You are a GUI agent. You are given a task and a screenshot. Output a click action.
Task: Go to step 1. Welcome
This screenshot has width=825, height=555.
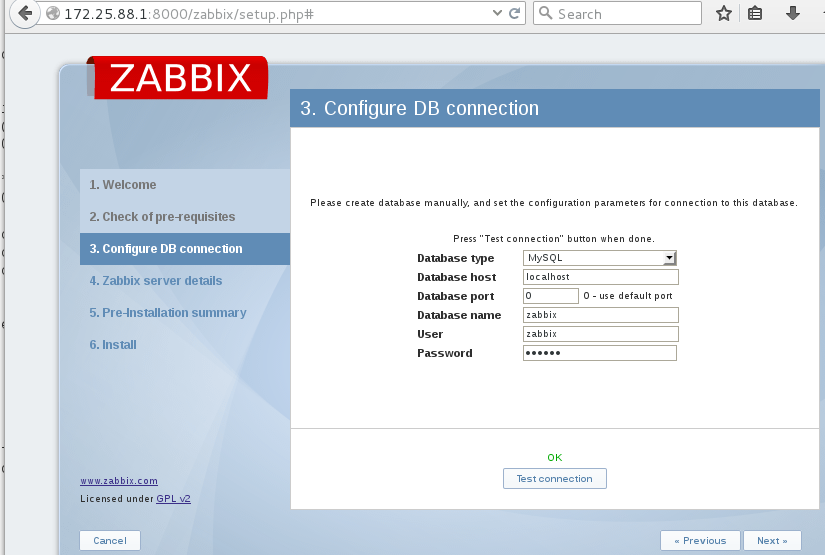pos(123,185)
